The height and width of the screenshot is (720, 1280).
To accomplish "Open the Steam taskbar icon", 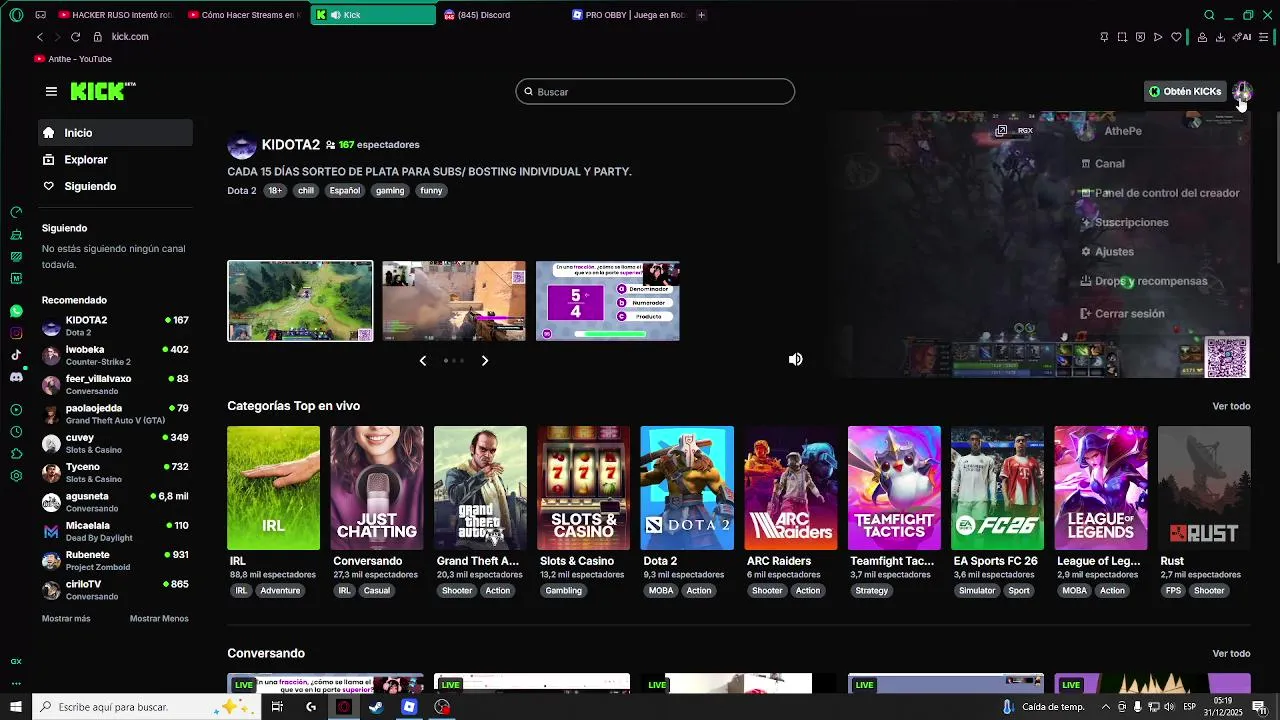I will point(376,707).
